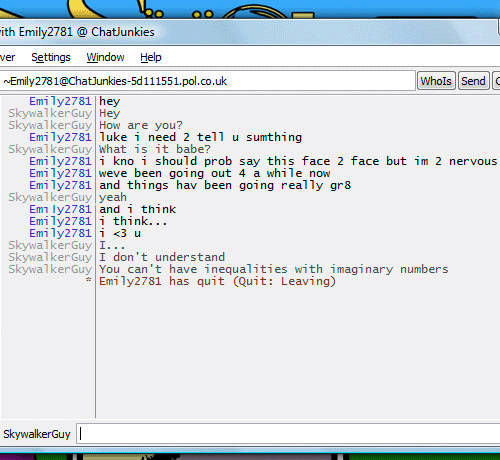
Task: Click the WhoIs button
Action: [x=436, y=81]
